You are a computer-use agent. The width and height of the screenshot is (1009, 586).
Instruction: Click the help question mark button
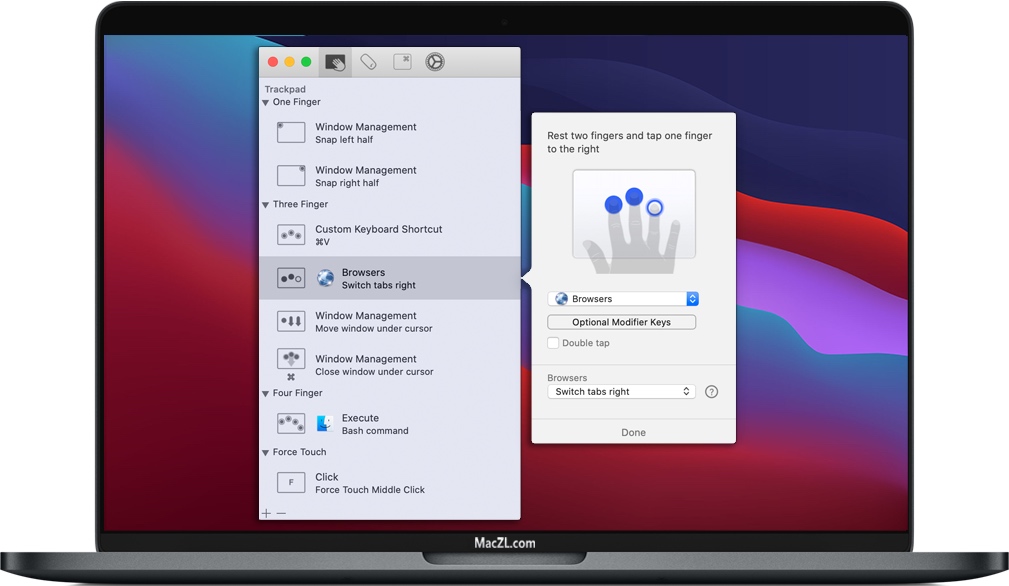[x=712, y=392]
